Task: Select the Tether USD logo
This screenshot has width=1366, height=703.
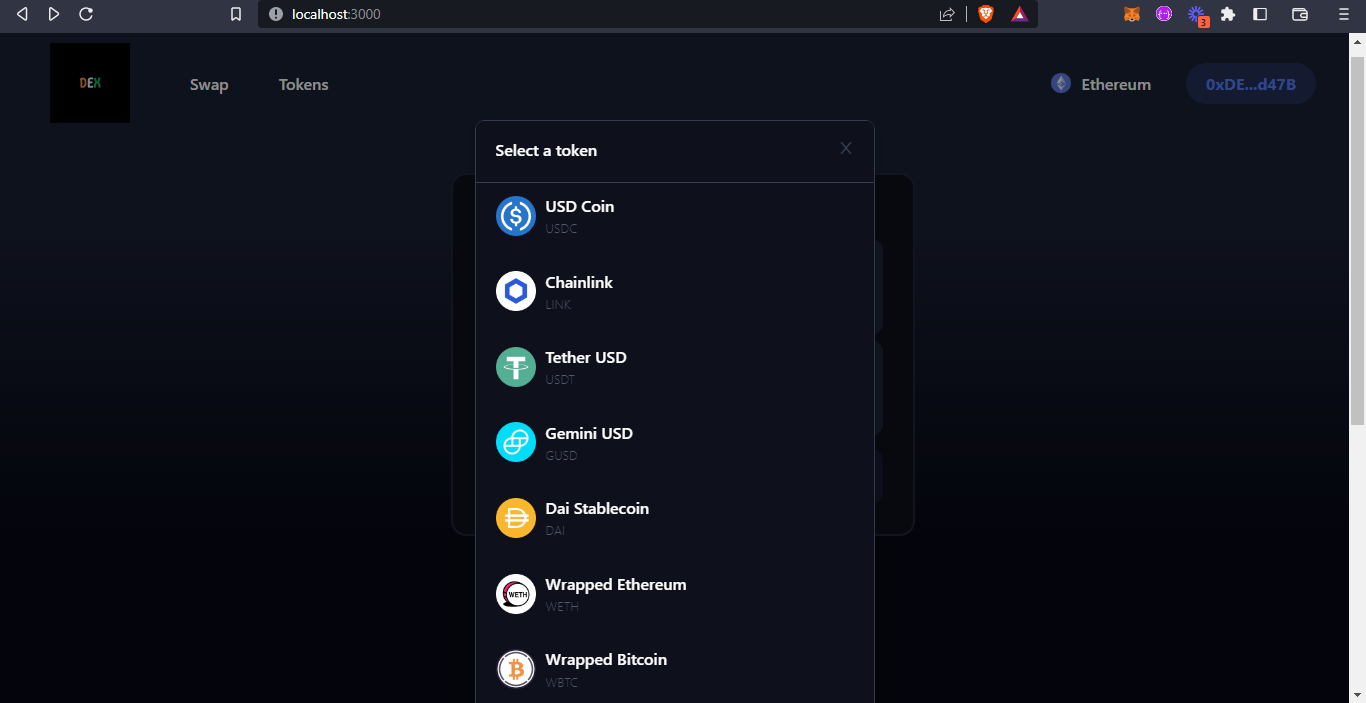Action: 515,367
